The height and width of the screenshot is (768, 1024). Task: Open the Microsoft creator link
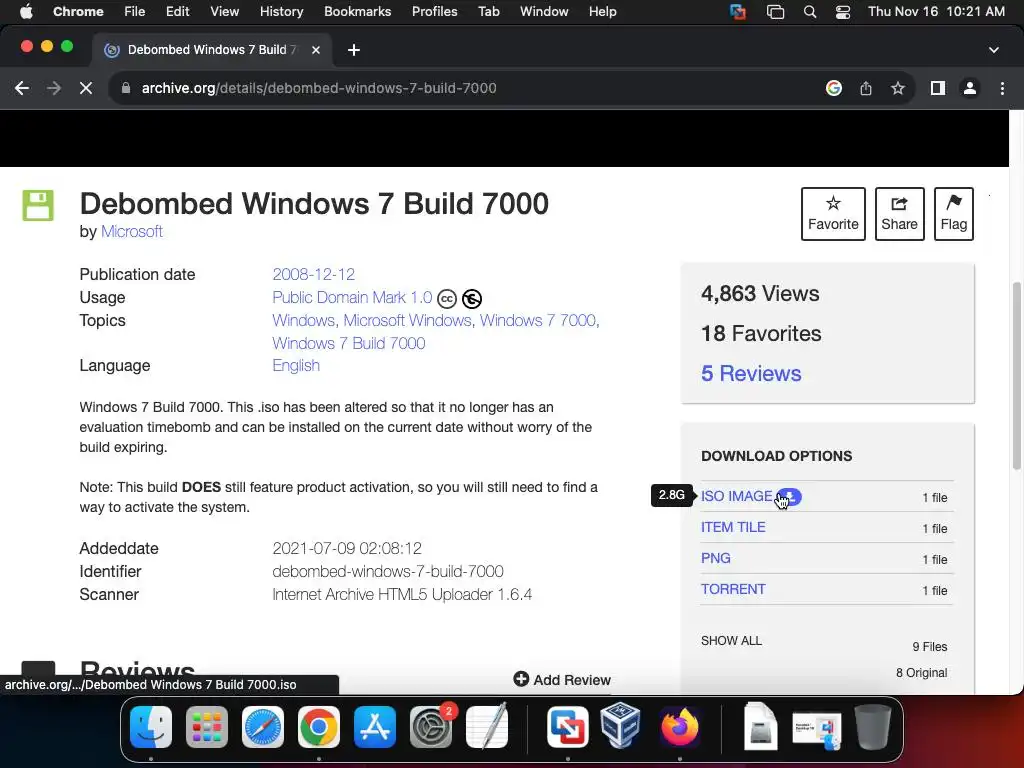(x=132, y=231)
